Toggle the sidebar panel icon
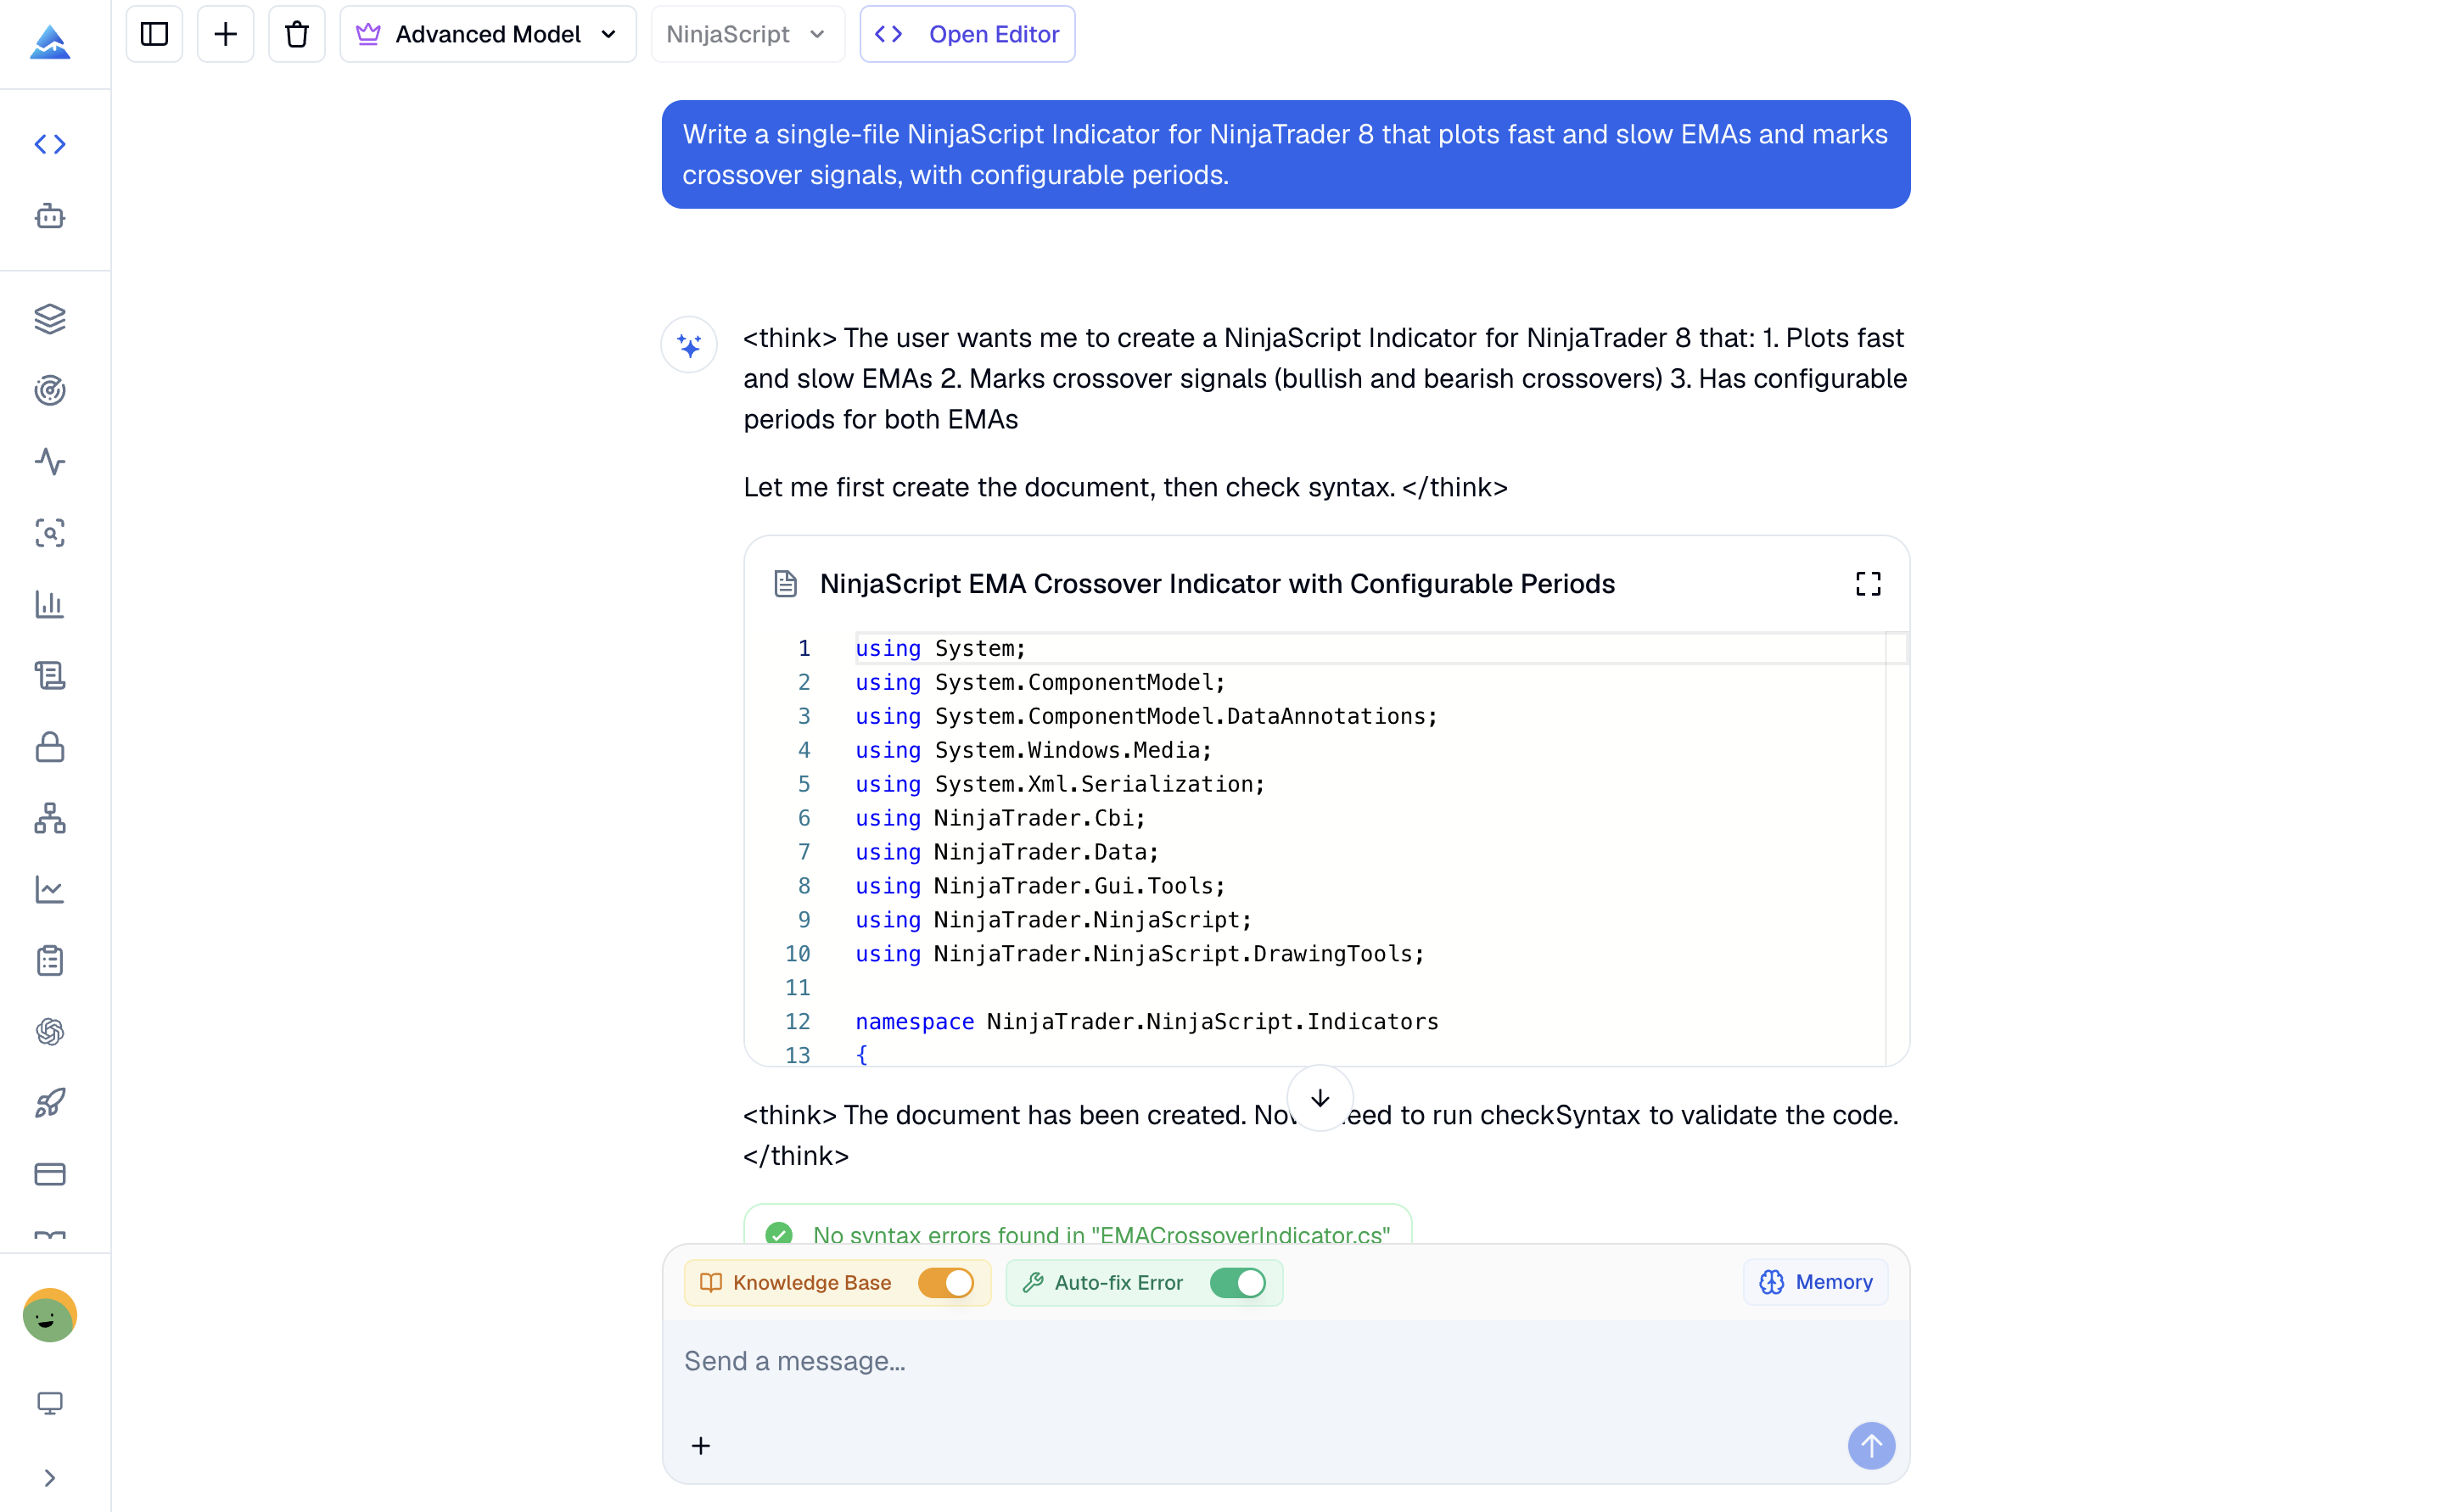The width and height of the screenshot is (2449, 1512). coord(154,34)
